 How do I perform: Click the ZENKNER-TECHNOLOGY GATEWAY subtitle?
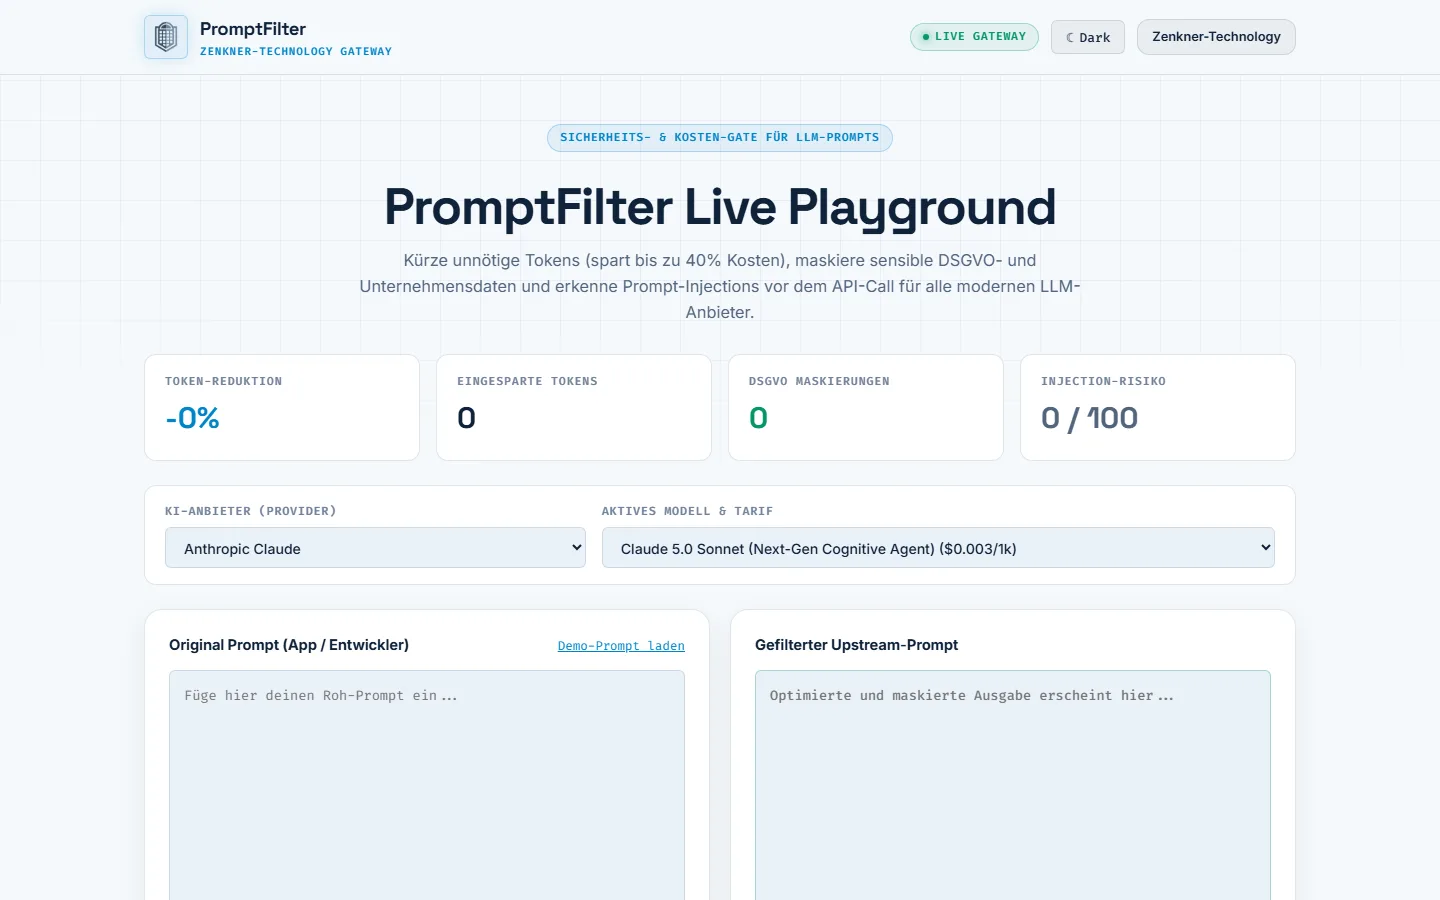tap(296, 51)
